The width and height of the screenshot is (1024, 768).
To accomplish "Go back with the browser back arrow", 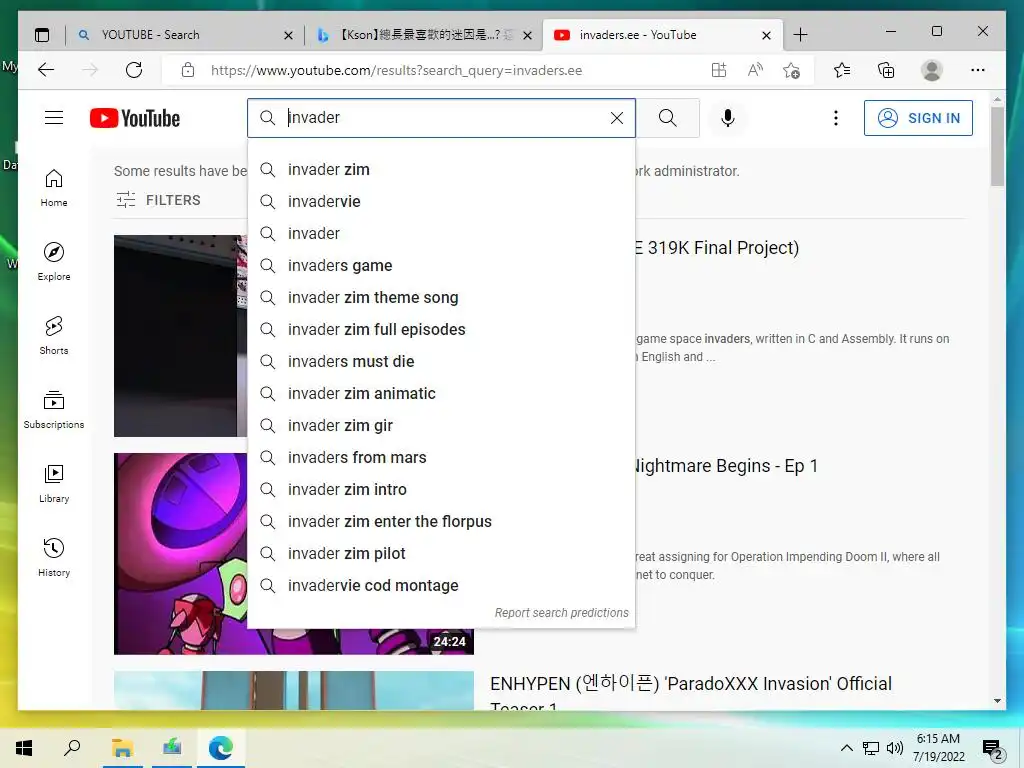I will coord(46,70).
